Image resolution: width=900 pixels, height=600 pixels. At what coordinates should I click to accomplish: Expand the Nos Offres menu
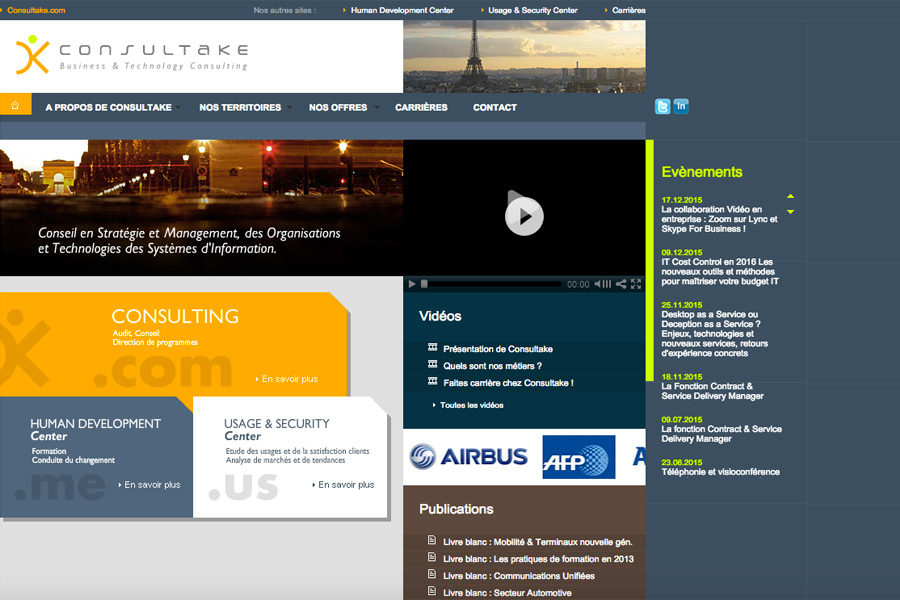point(343,107)
